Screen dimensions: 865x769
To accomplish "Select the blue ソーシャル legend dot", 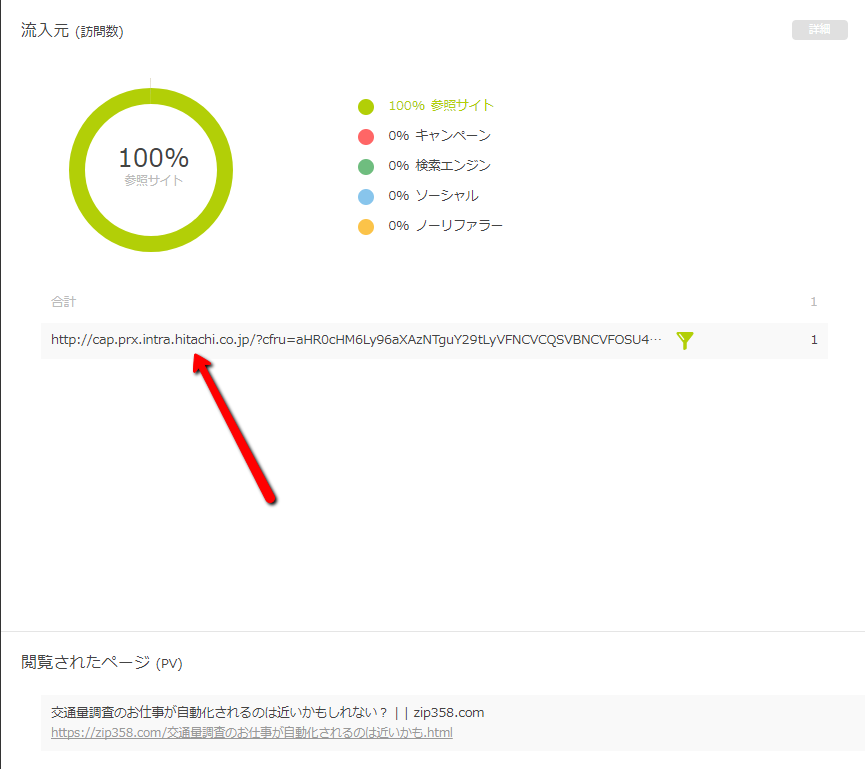I will click(x=366, y=196).
